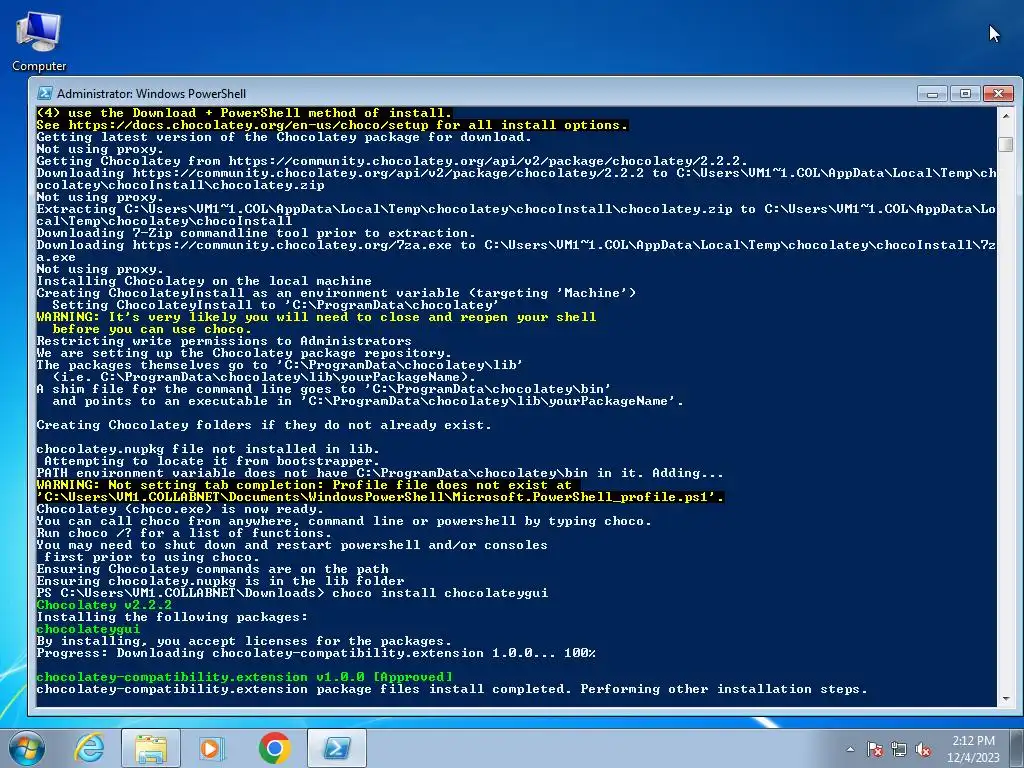Click the green 'chocolateygui' package name
This screenshot has width=1024, height=768.
pyautogui.click(x=88, y=629)
